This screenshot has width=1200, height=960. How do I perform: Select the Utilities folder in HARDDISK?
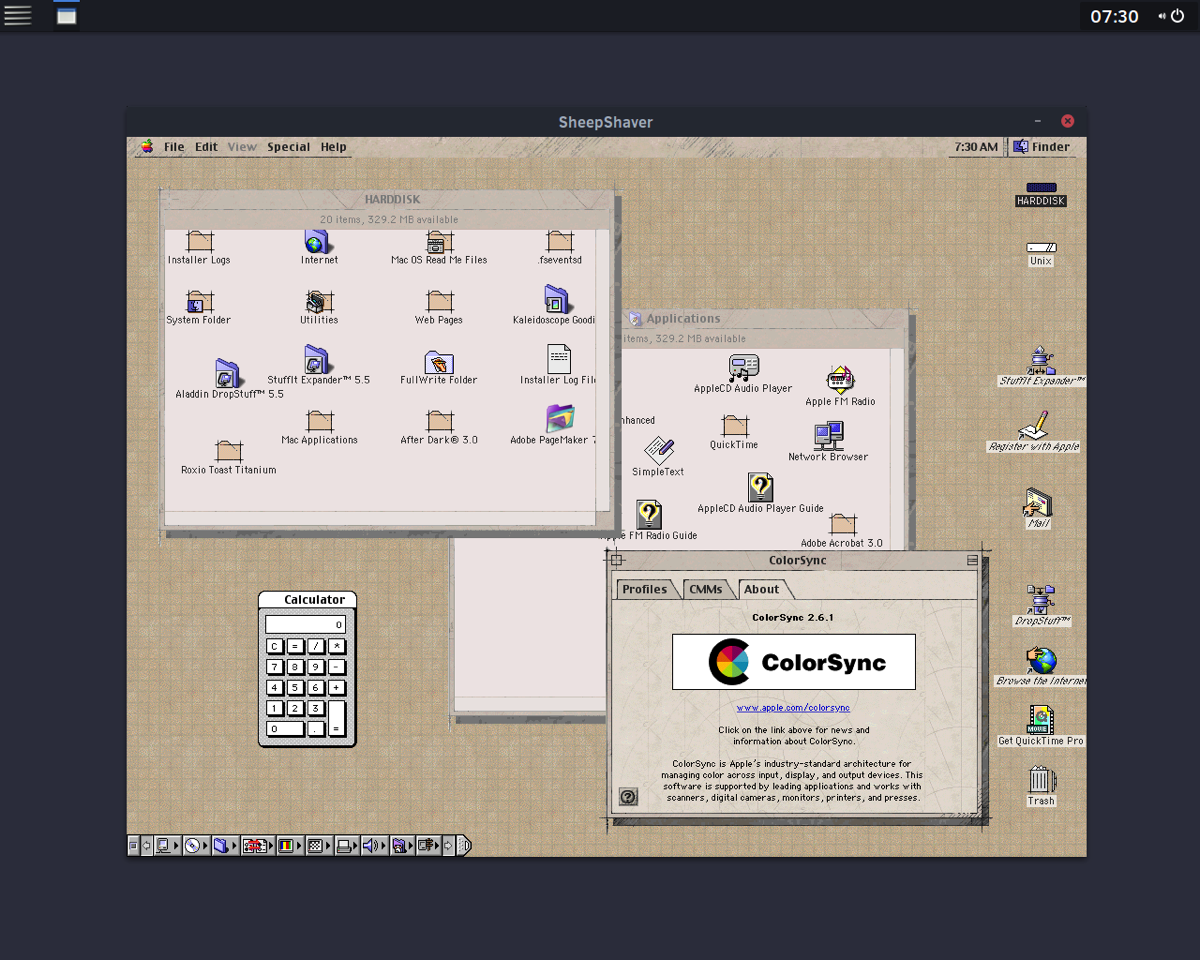click(x=319, y=300)
